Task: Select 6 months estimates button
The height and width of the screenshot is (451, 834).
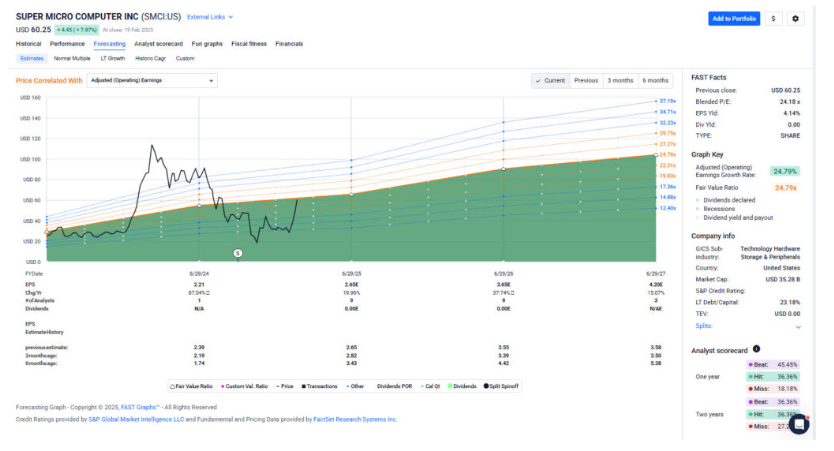Action: 655,80
